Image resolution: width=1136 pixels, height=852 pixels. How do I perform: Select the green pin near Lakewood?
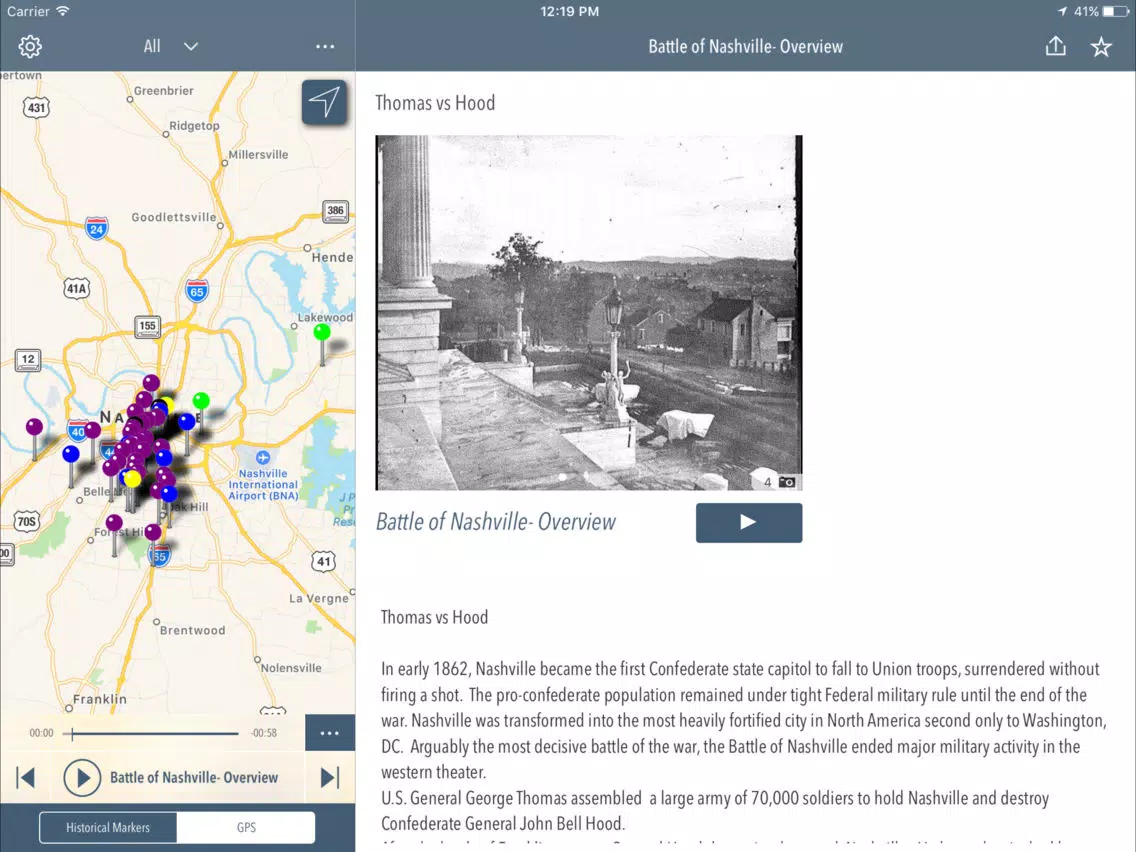[x=322, y=333]
